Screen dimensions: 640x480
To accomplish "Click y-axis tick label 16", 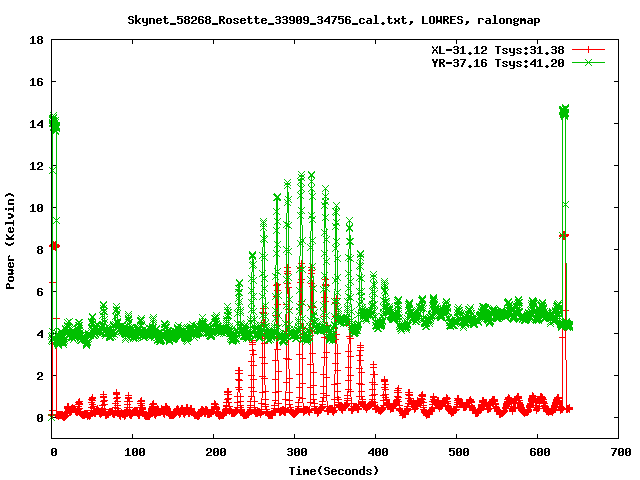I will [x=36, y=82].
